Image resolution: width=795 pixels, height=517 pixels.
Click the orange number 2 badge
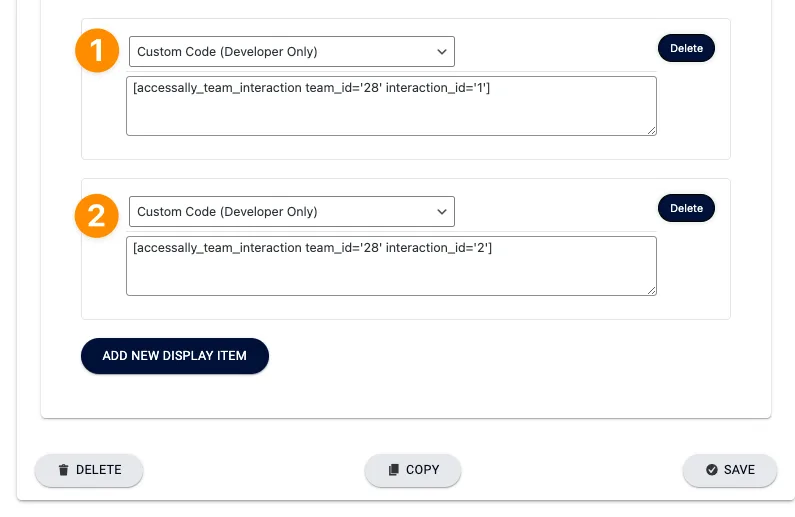pos(97,216)
